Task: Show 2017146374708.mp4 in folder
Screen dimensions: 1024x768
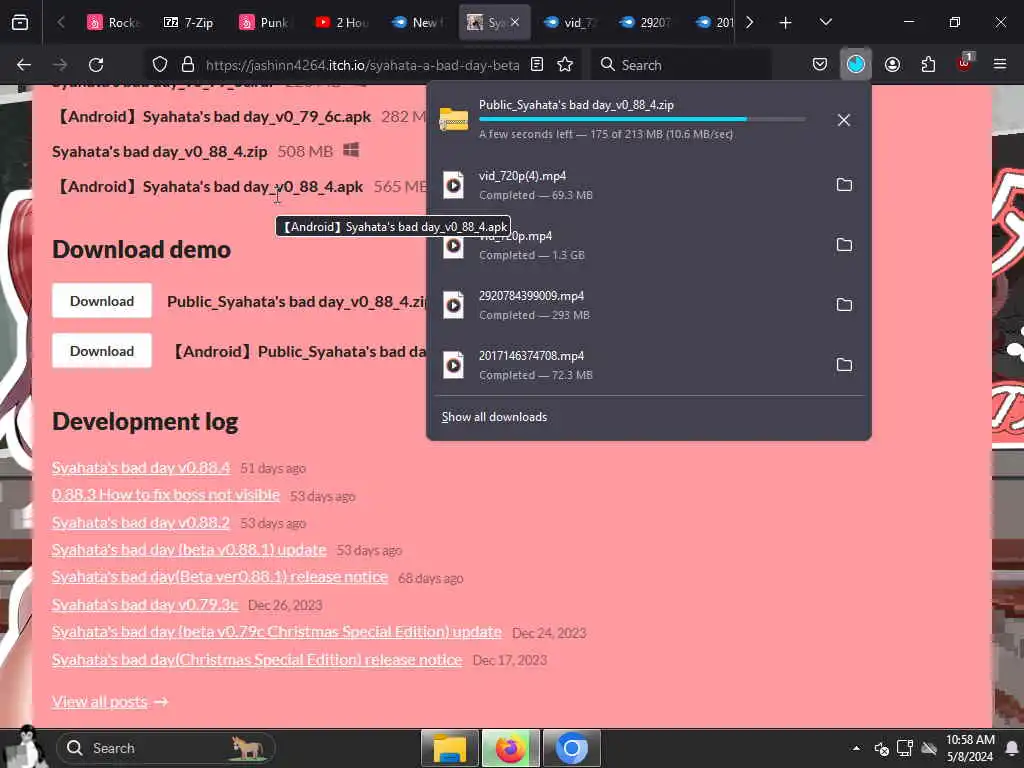Action: 844,365
